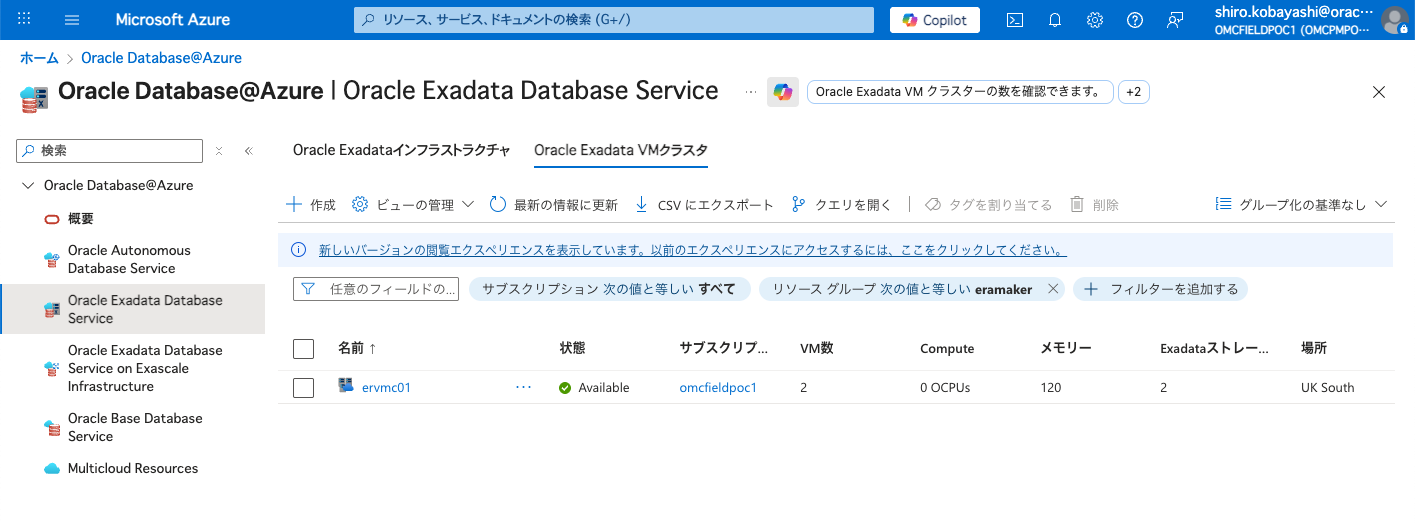
Task: Collapse the sidebar with double chevron
Action: [248, 151]
